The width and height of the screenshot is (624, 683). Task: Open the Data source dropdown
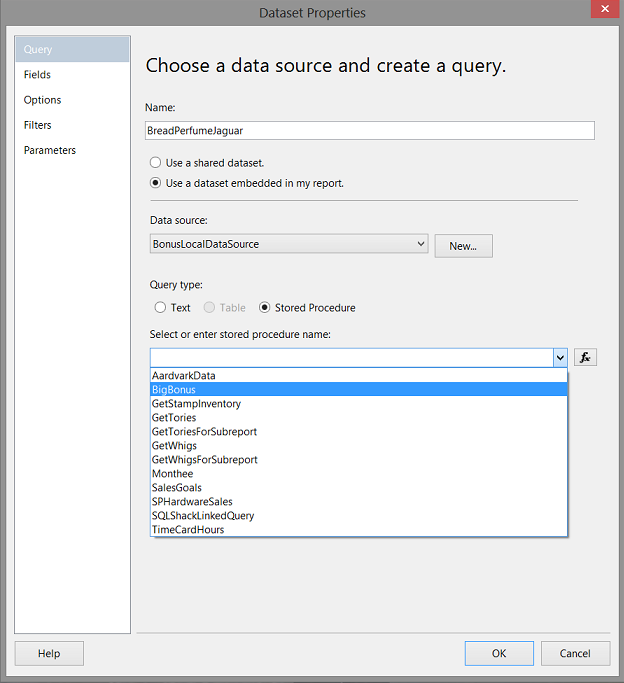point(420,244)
